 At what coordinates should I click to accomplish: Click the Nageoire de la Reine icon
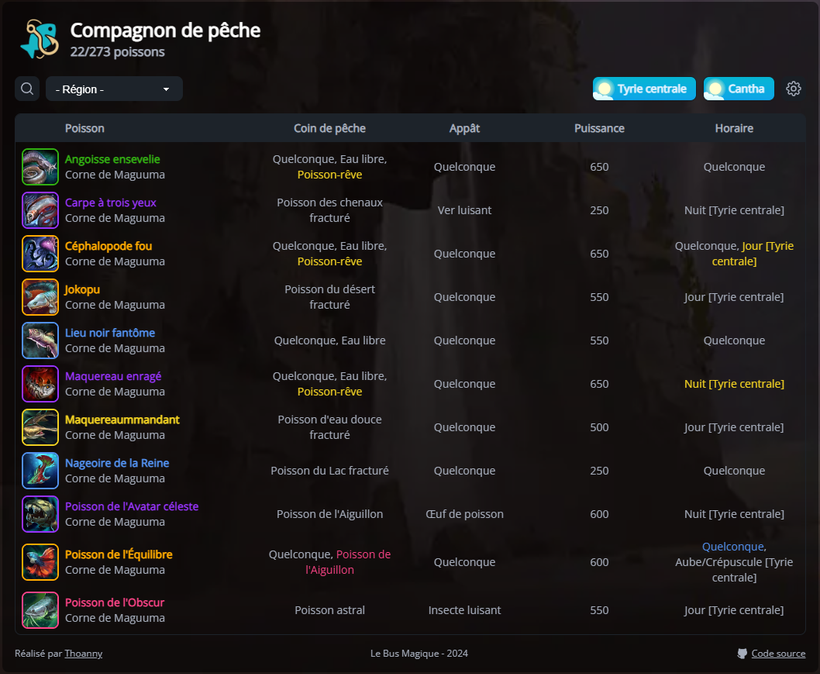pos(40,471)
